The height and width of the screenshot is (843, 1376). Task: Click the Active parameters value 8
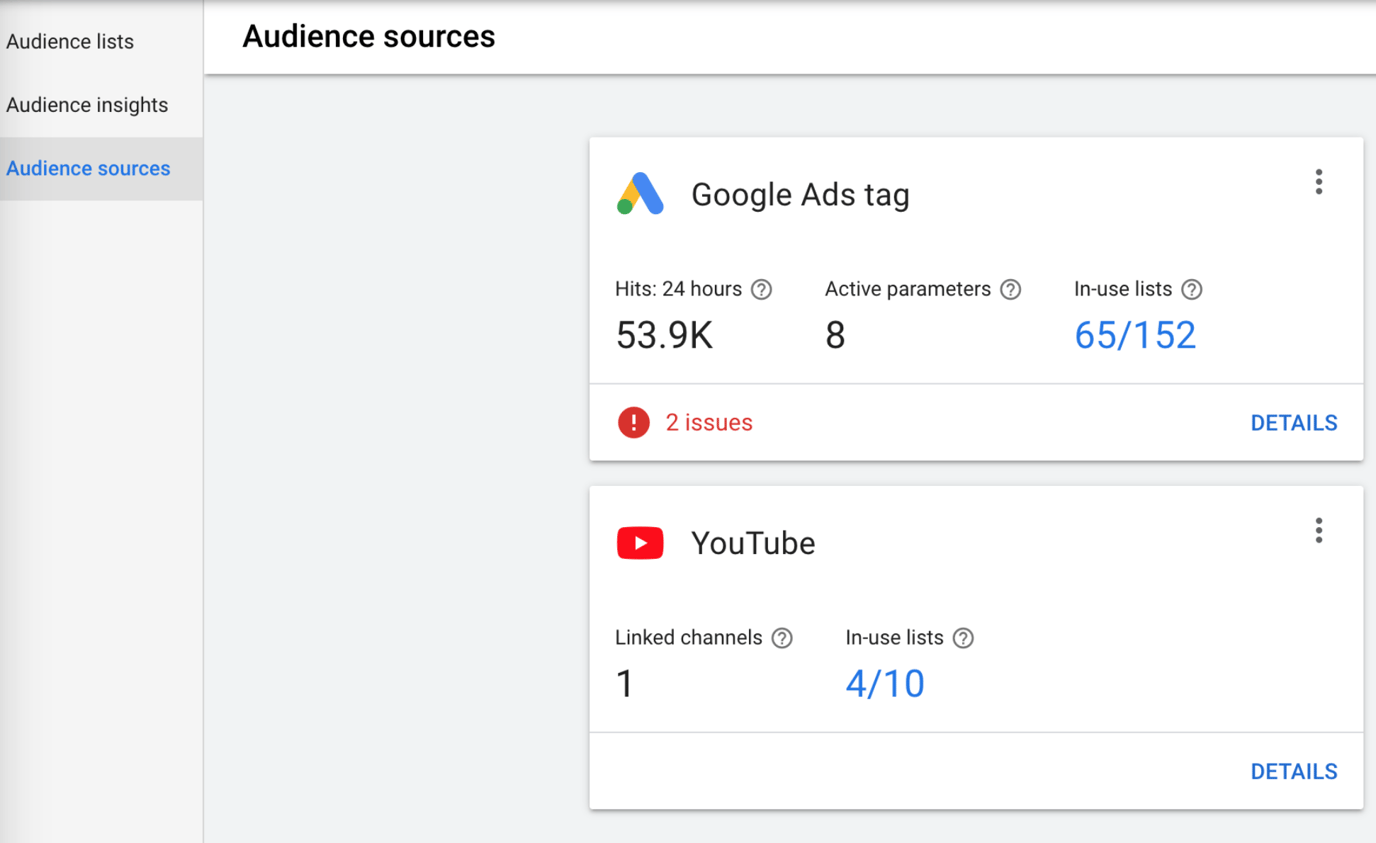pos(835,335)
